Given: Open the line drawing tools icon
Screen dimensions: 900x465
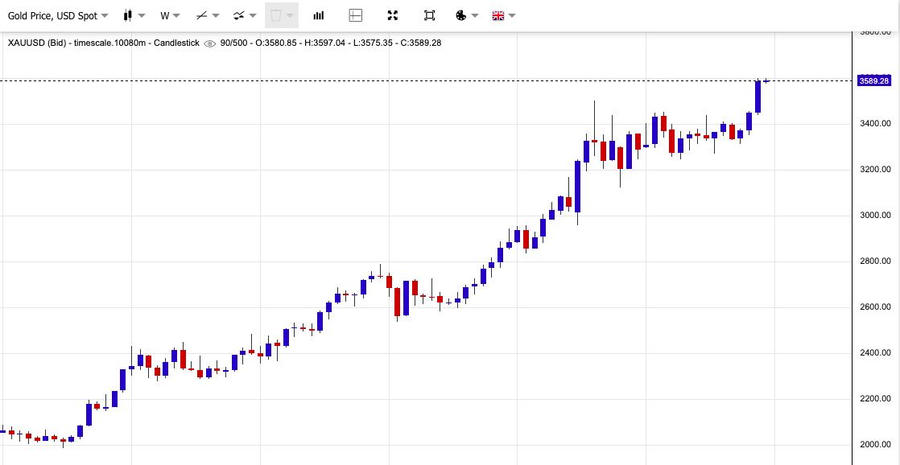Looking at the screenshot, I should 202,16.
